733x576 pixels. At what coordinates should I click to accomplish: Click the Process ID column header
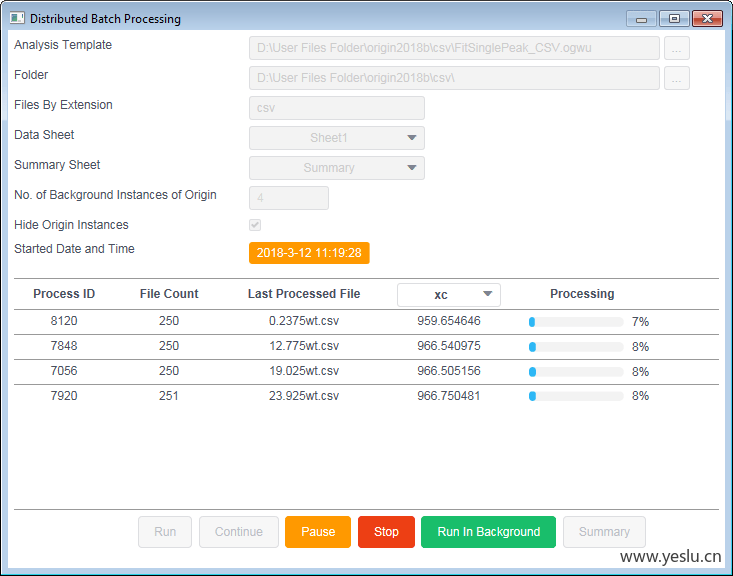(x=64, y=294)
